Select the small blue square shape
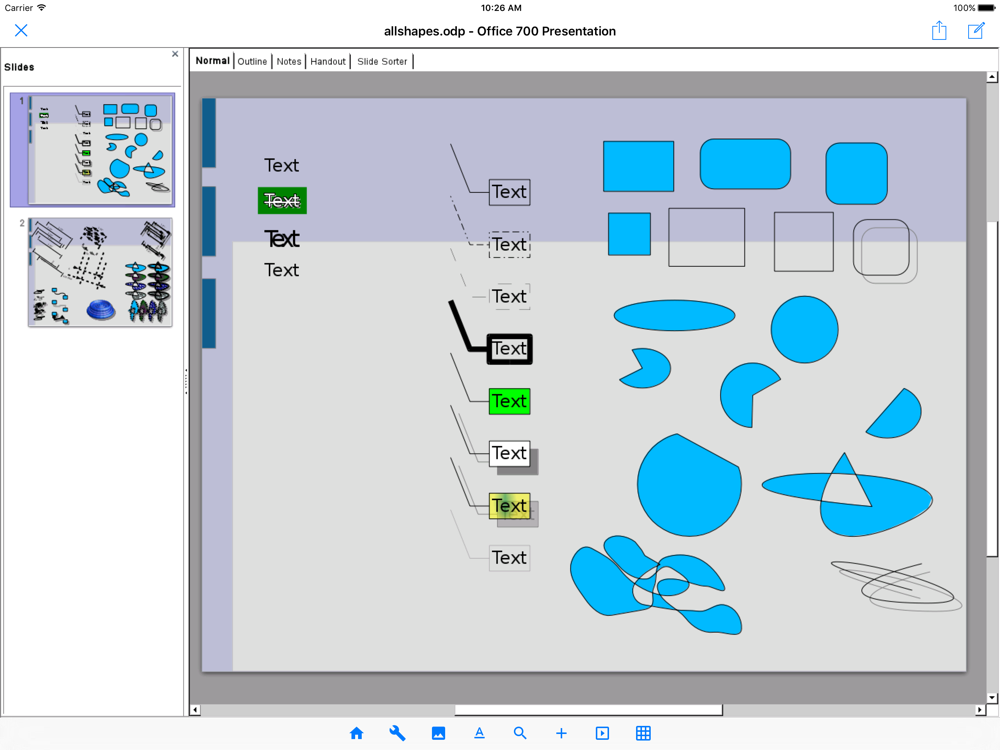The image size is (1000, 750). [x=629, y=234]
